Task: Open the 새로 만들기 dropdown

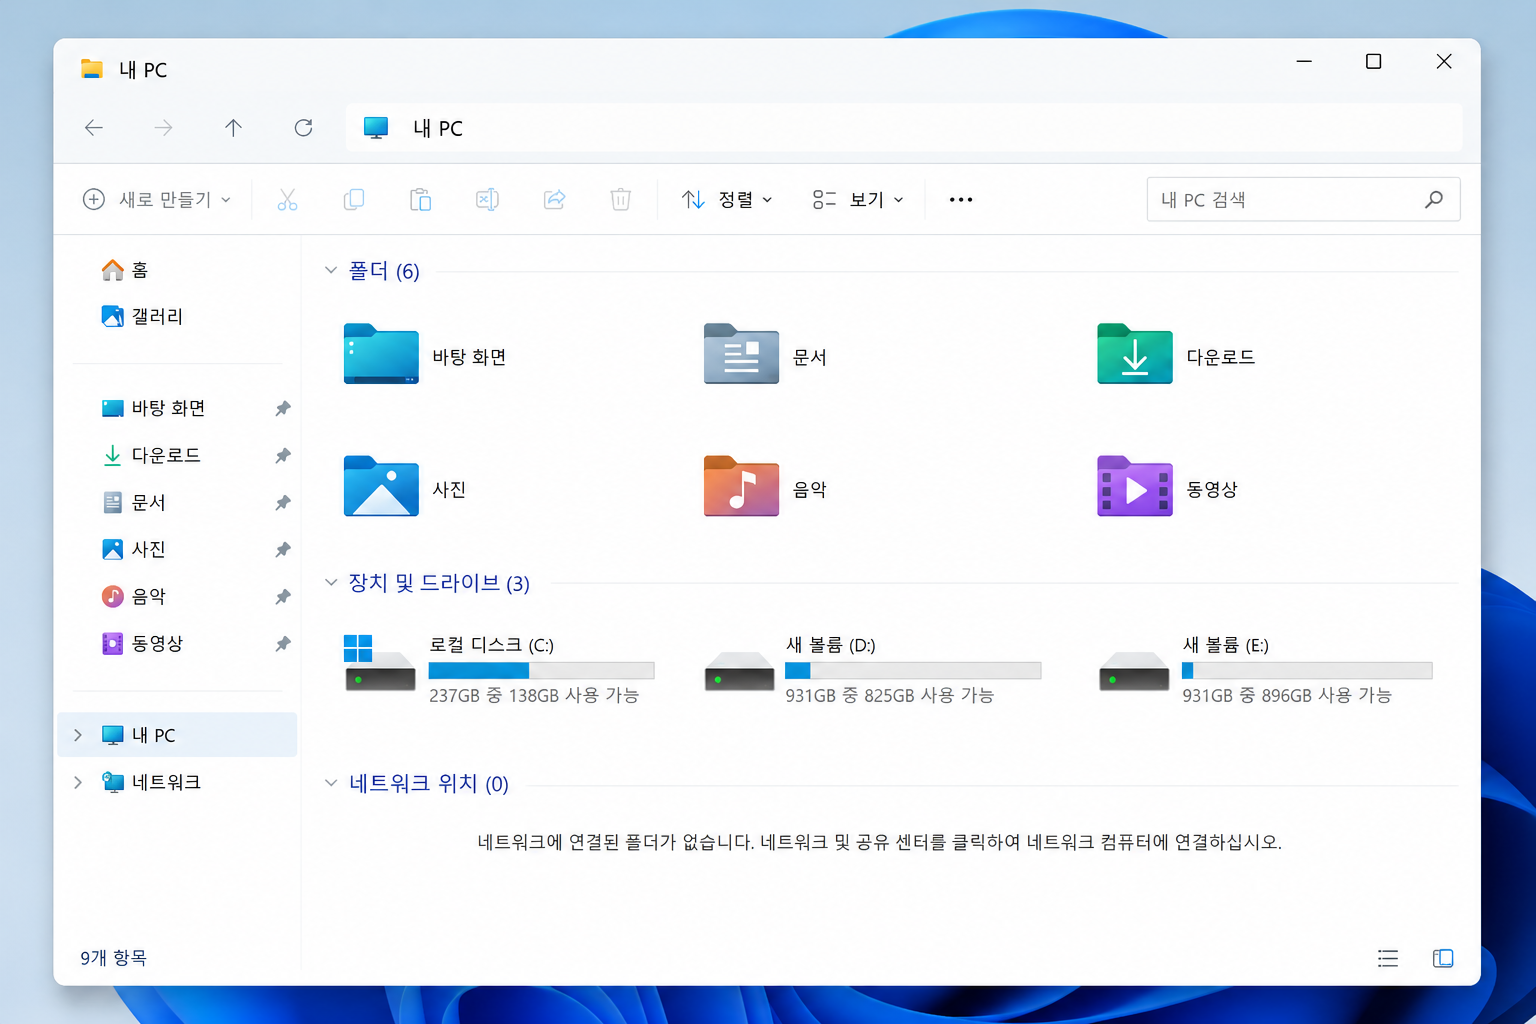Action: click(x=157, y=200)
